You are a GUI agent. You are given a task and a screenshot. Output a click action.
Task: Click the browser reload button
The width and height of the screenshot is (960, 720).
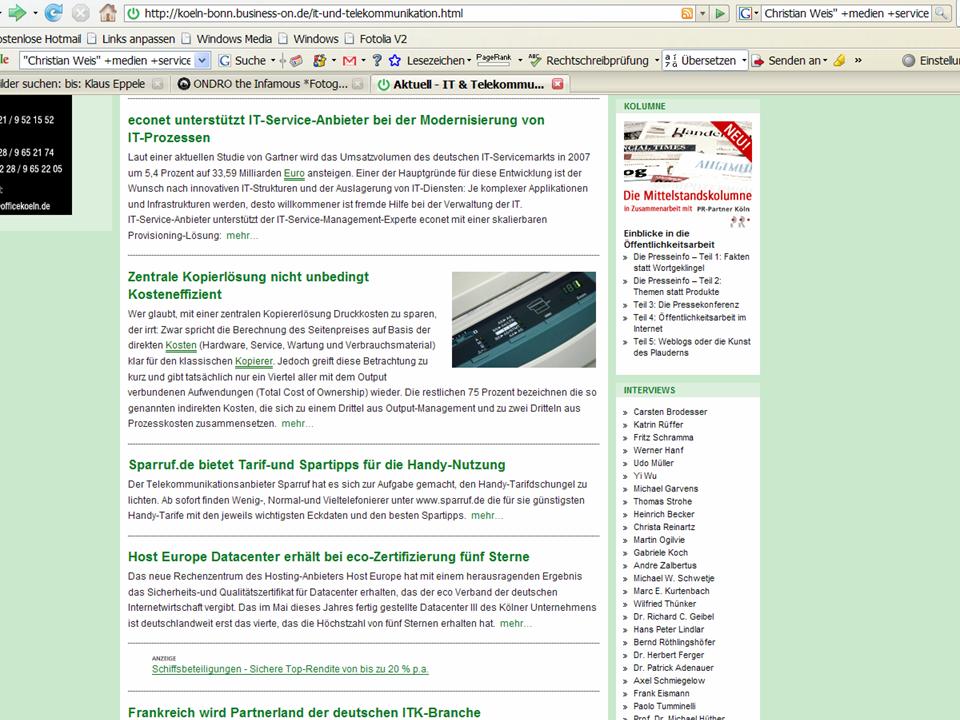coord(54,13)
